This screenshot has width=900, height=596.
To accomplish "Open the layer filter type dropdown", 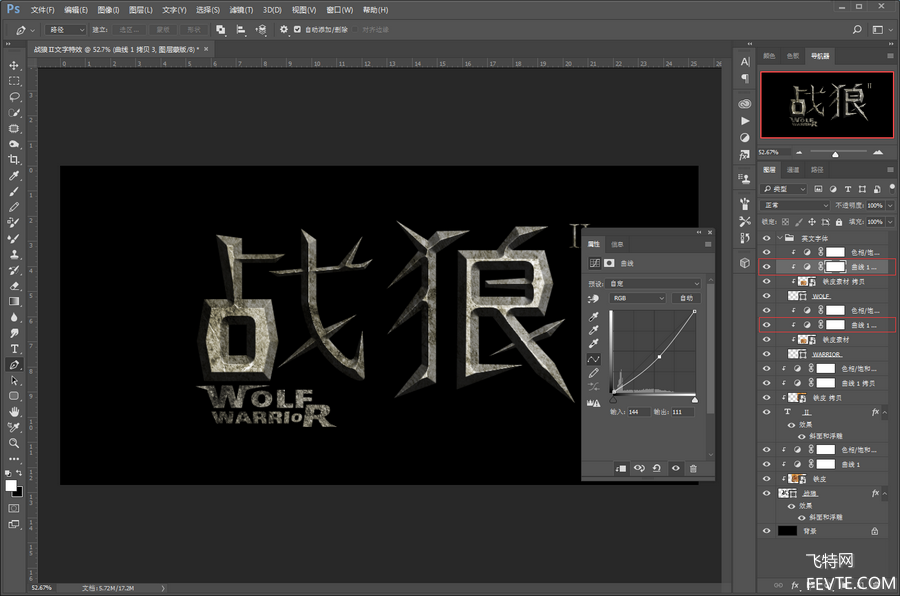I will [x=784, y=189].
